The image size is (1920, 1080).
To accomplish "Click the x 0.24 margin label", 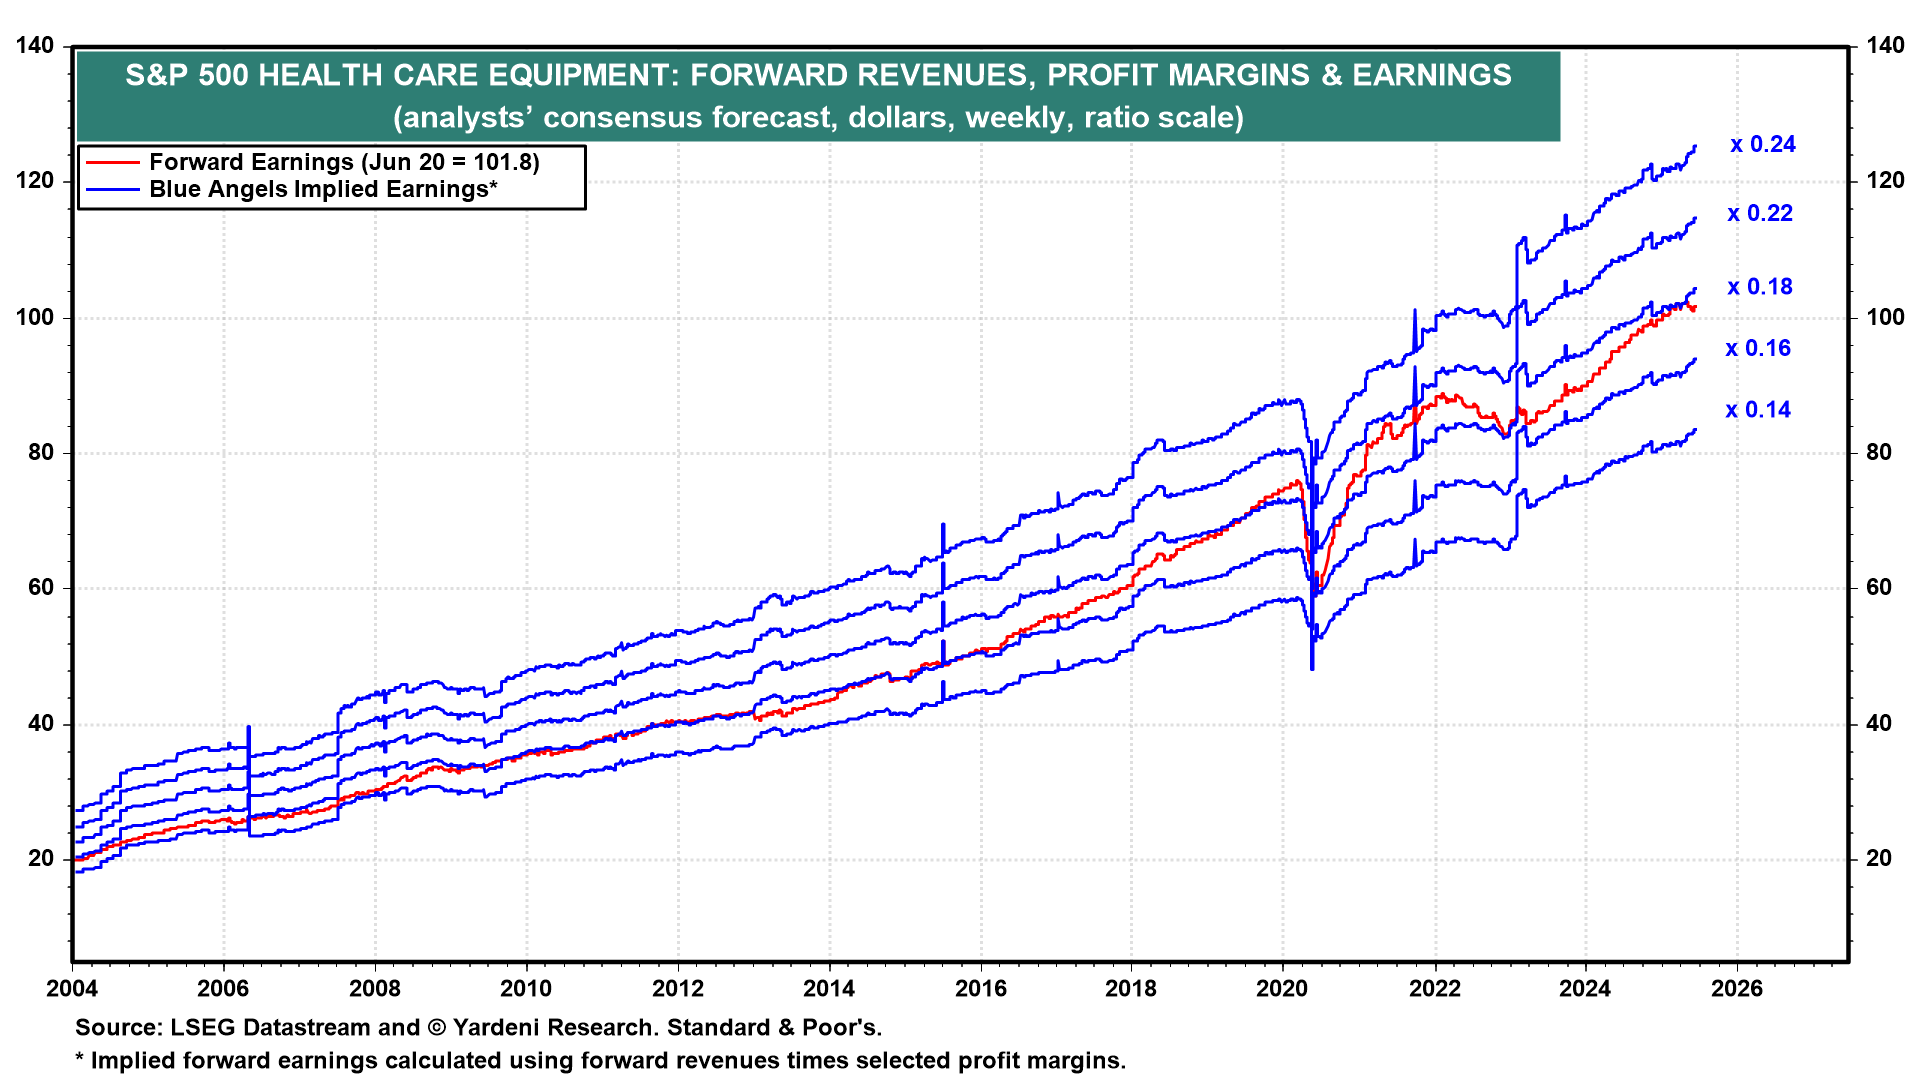I will click(1763, 144).
